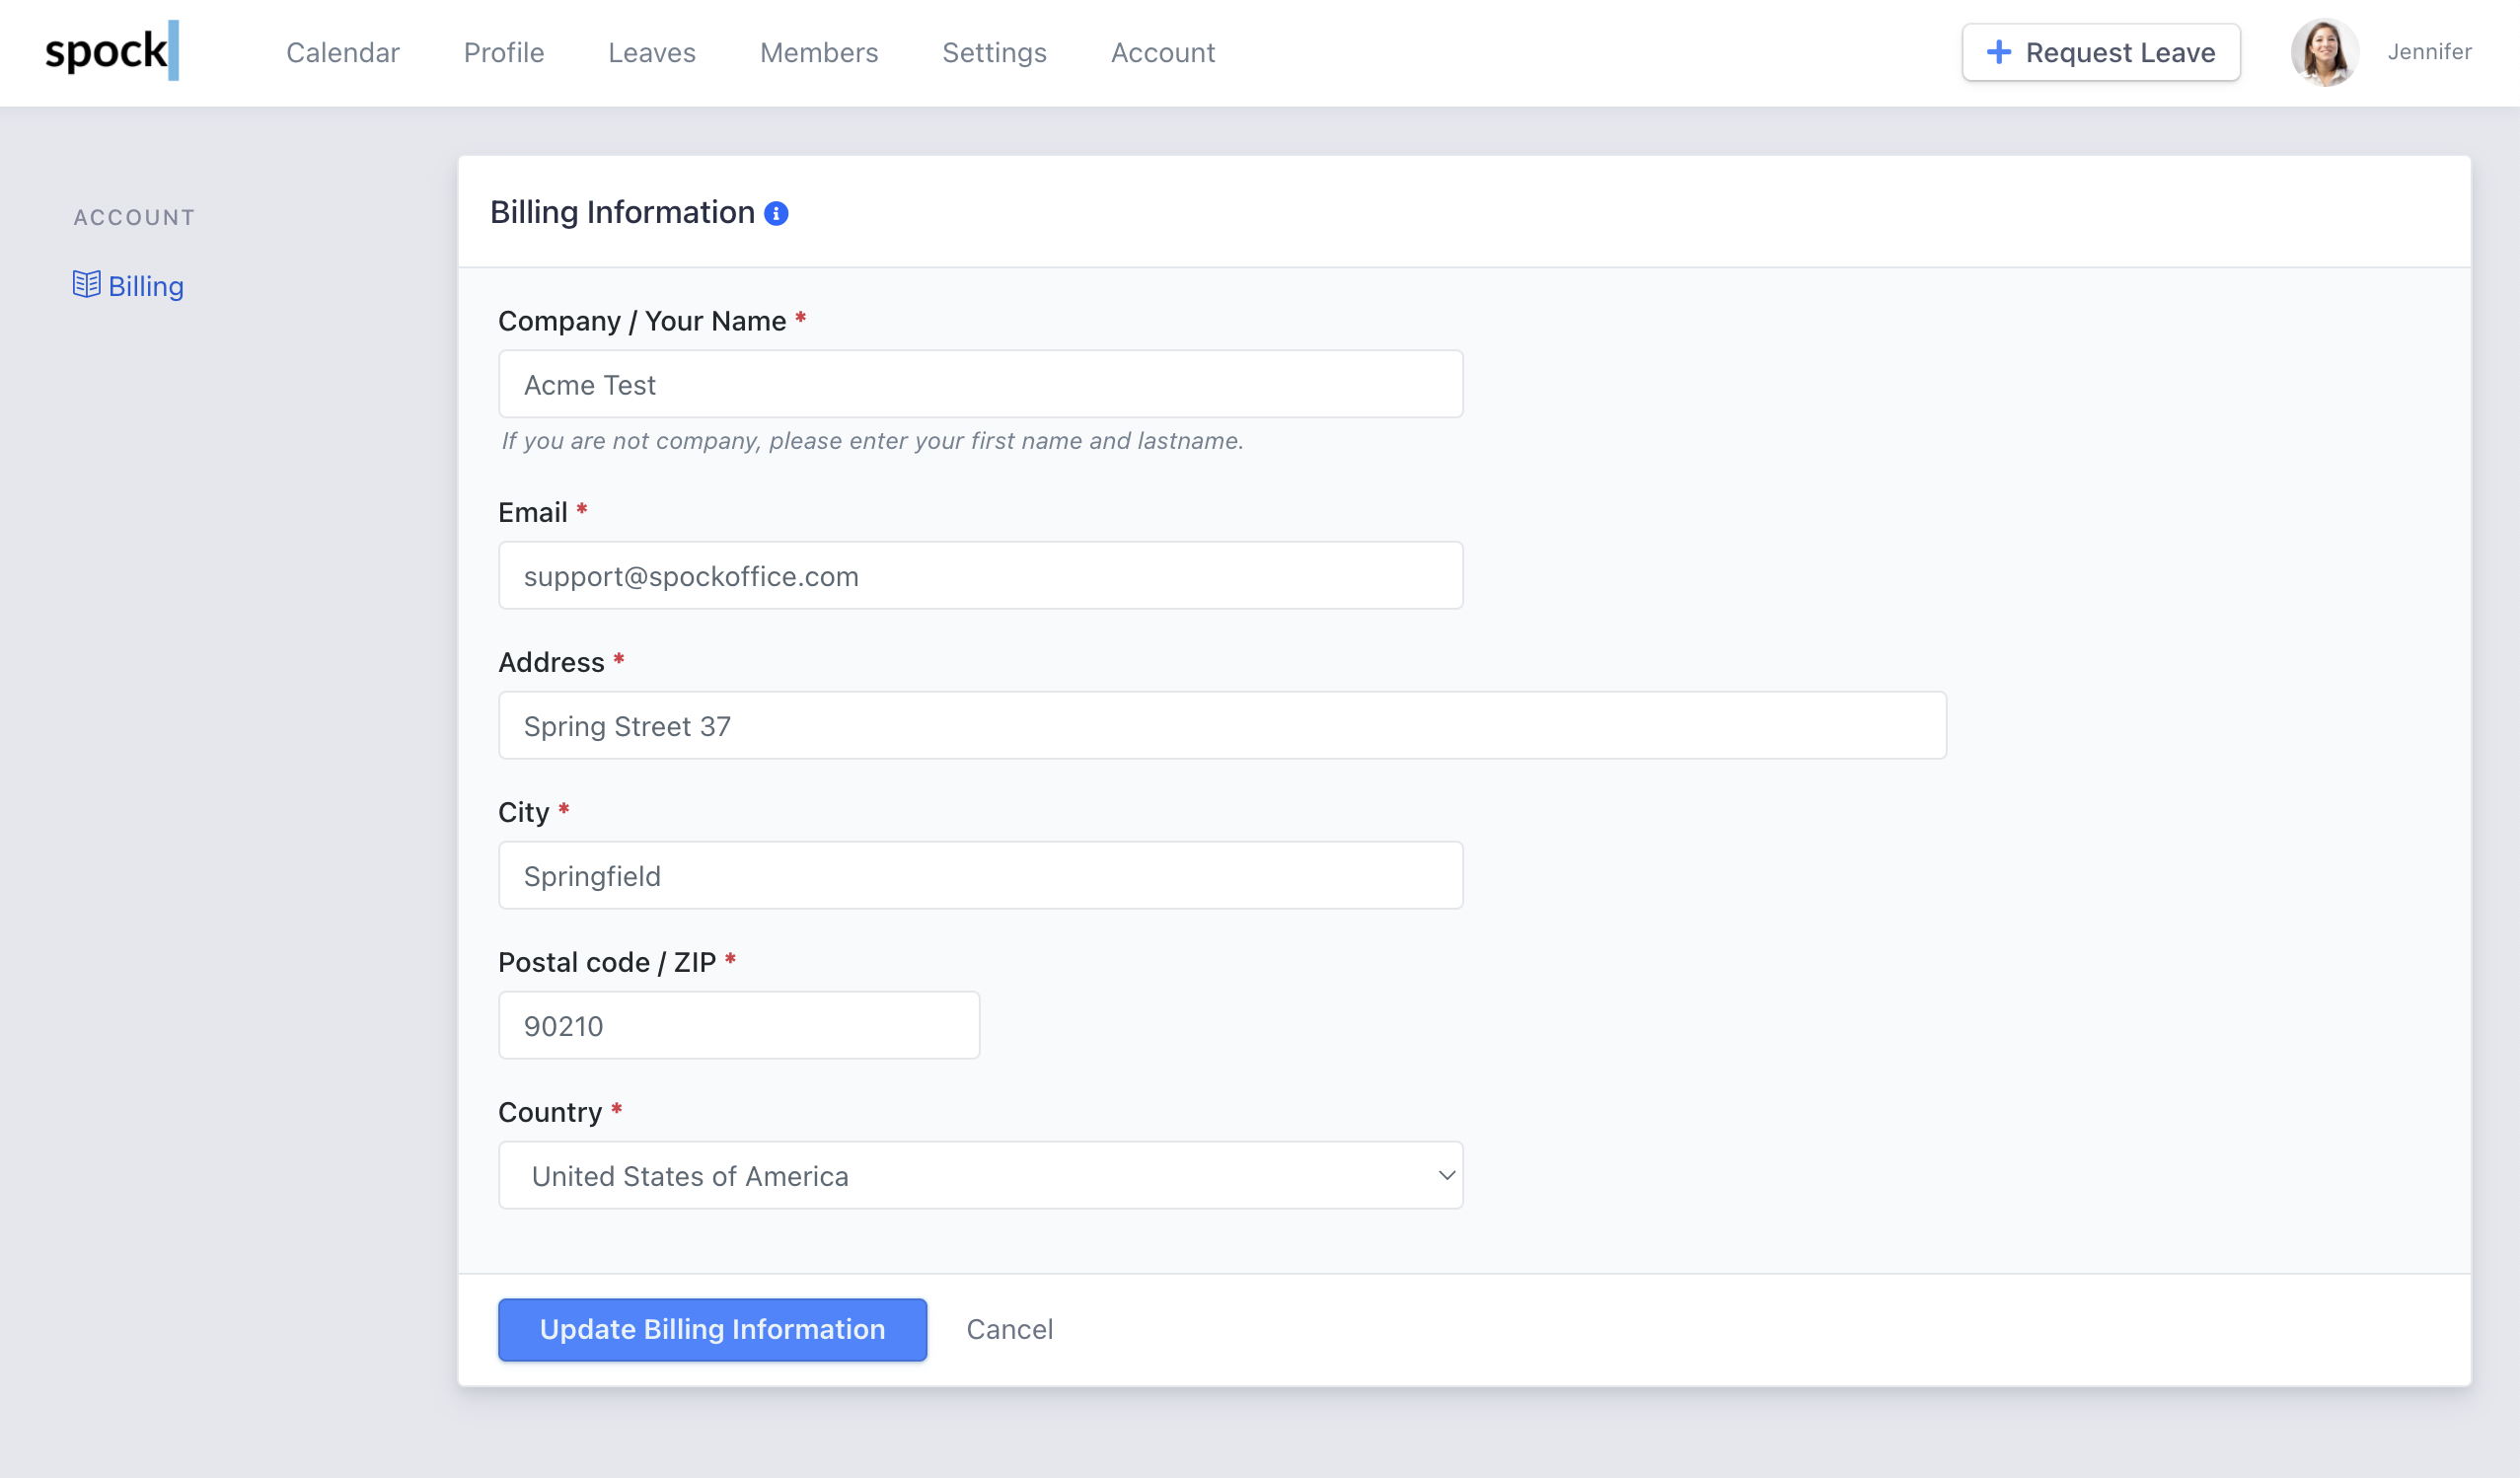Click Jennifer's profile avatar

click(x=2324, y=52)
